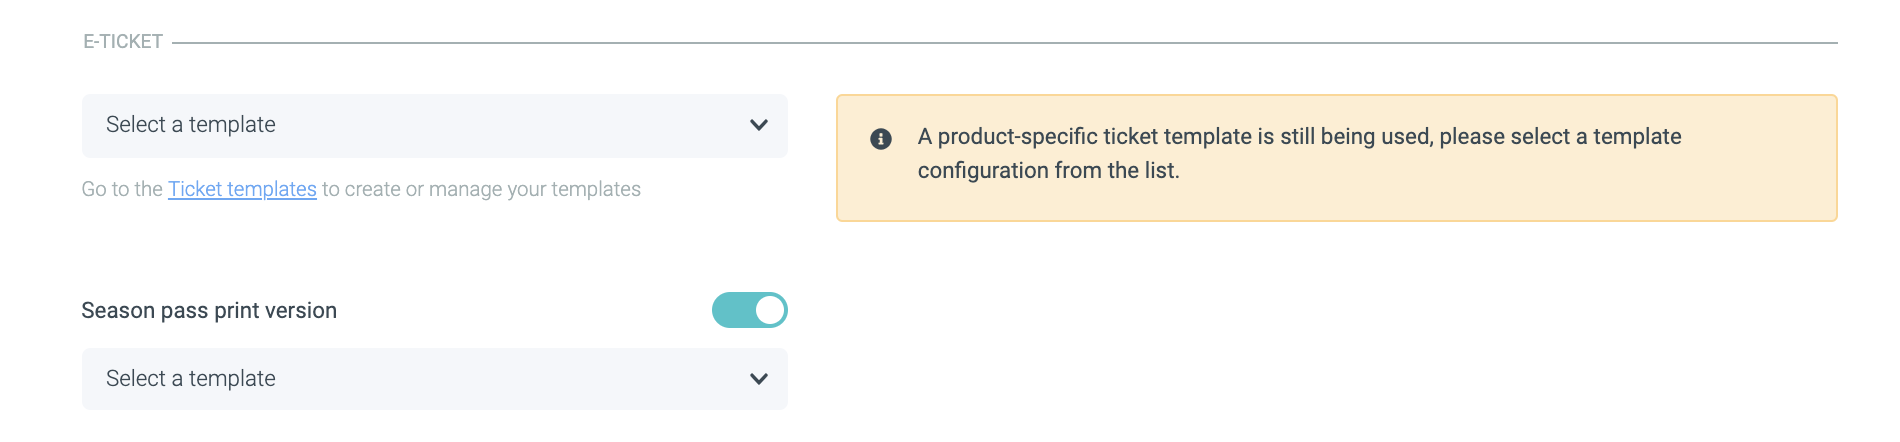The image size is (1900, 442).
Task: Click the chevron arrow of the E-ticket template dropdown
Action: [759, 125]
